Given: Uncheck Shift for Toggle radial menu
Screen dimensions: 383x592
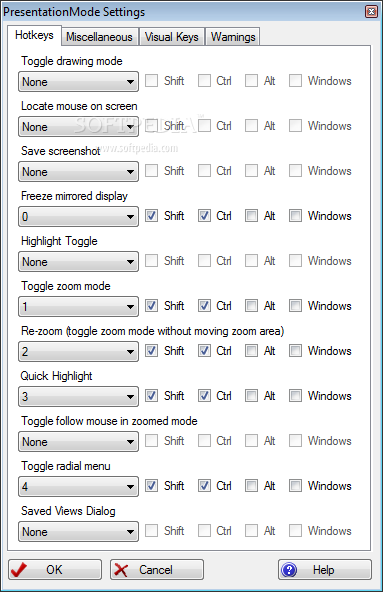Looking at the screenshot, I should coord(151,486).
